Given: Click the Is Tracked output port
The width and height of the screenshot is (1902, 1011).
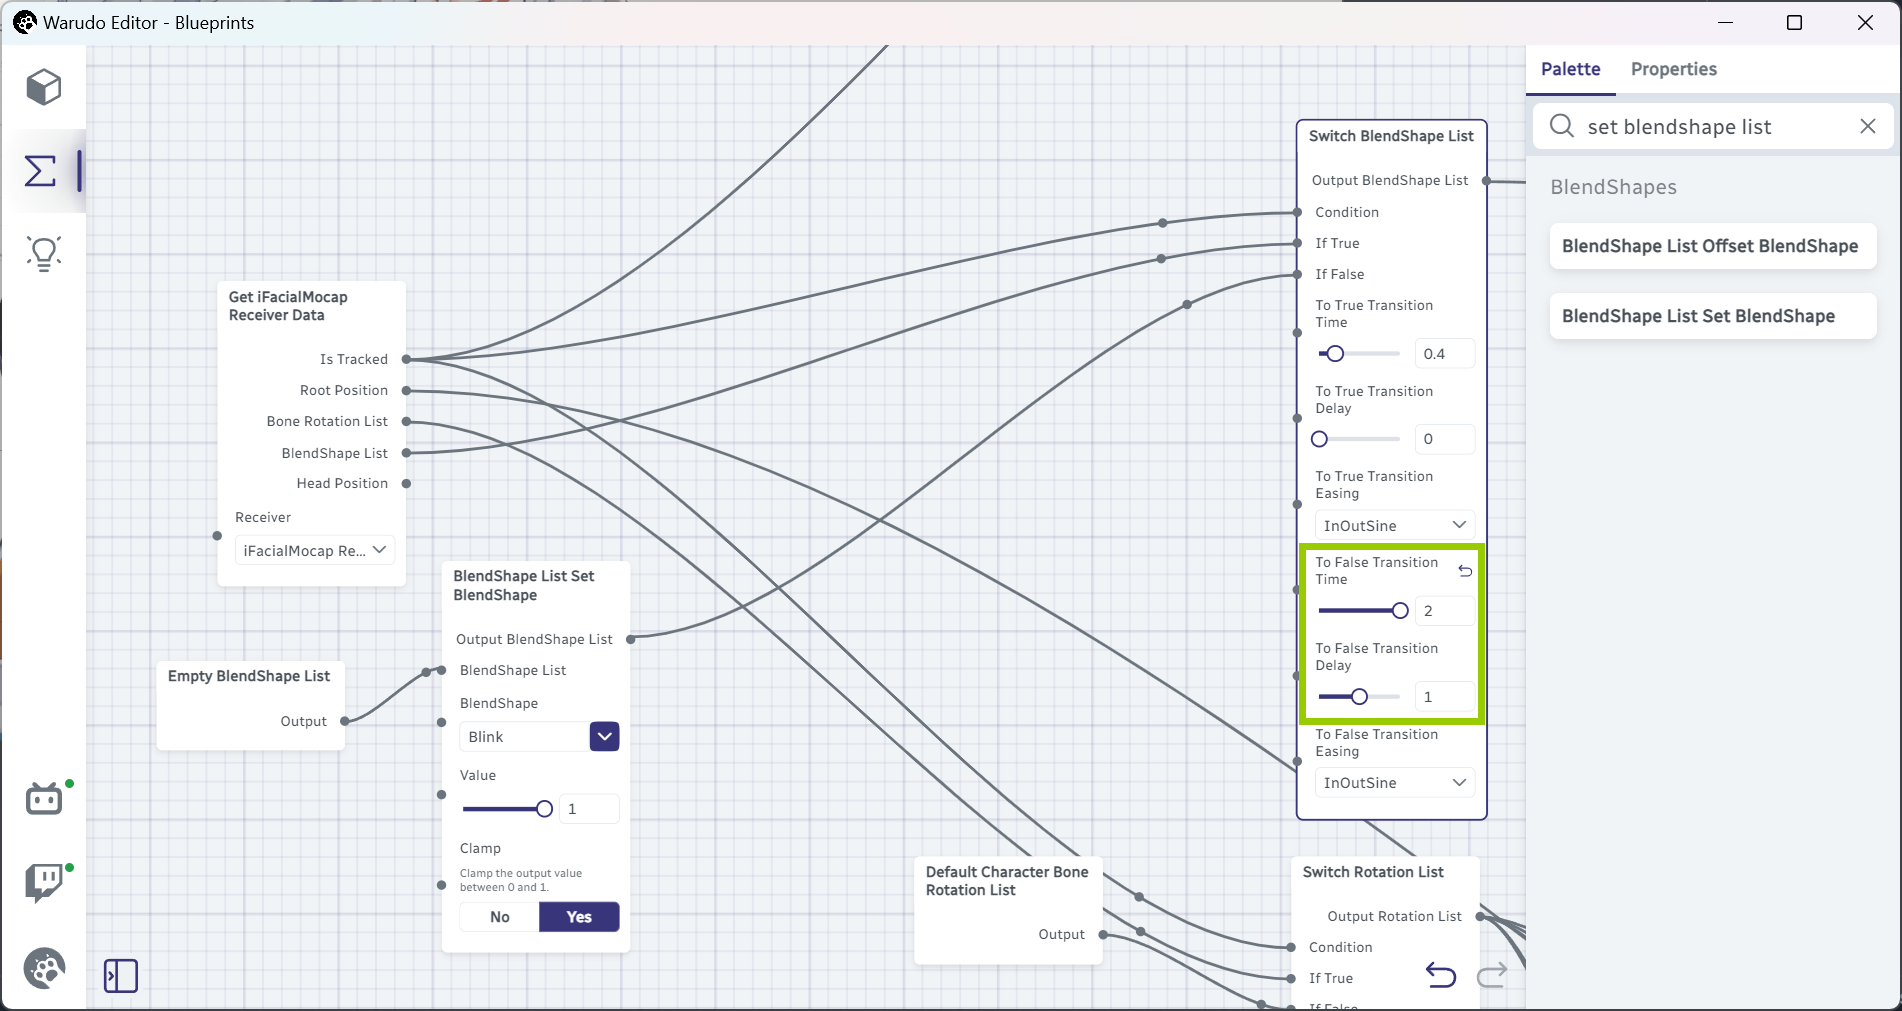Looking at the screenshot, I should point(407,359).
